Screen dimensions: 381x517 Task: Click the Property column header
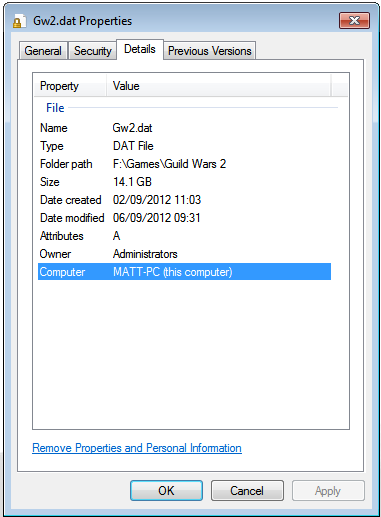click(x=70, y=86)
